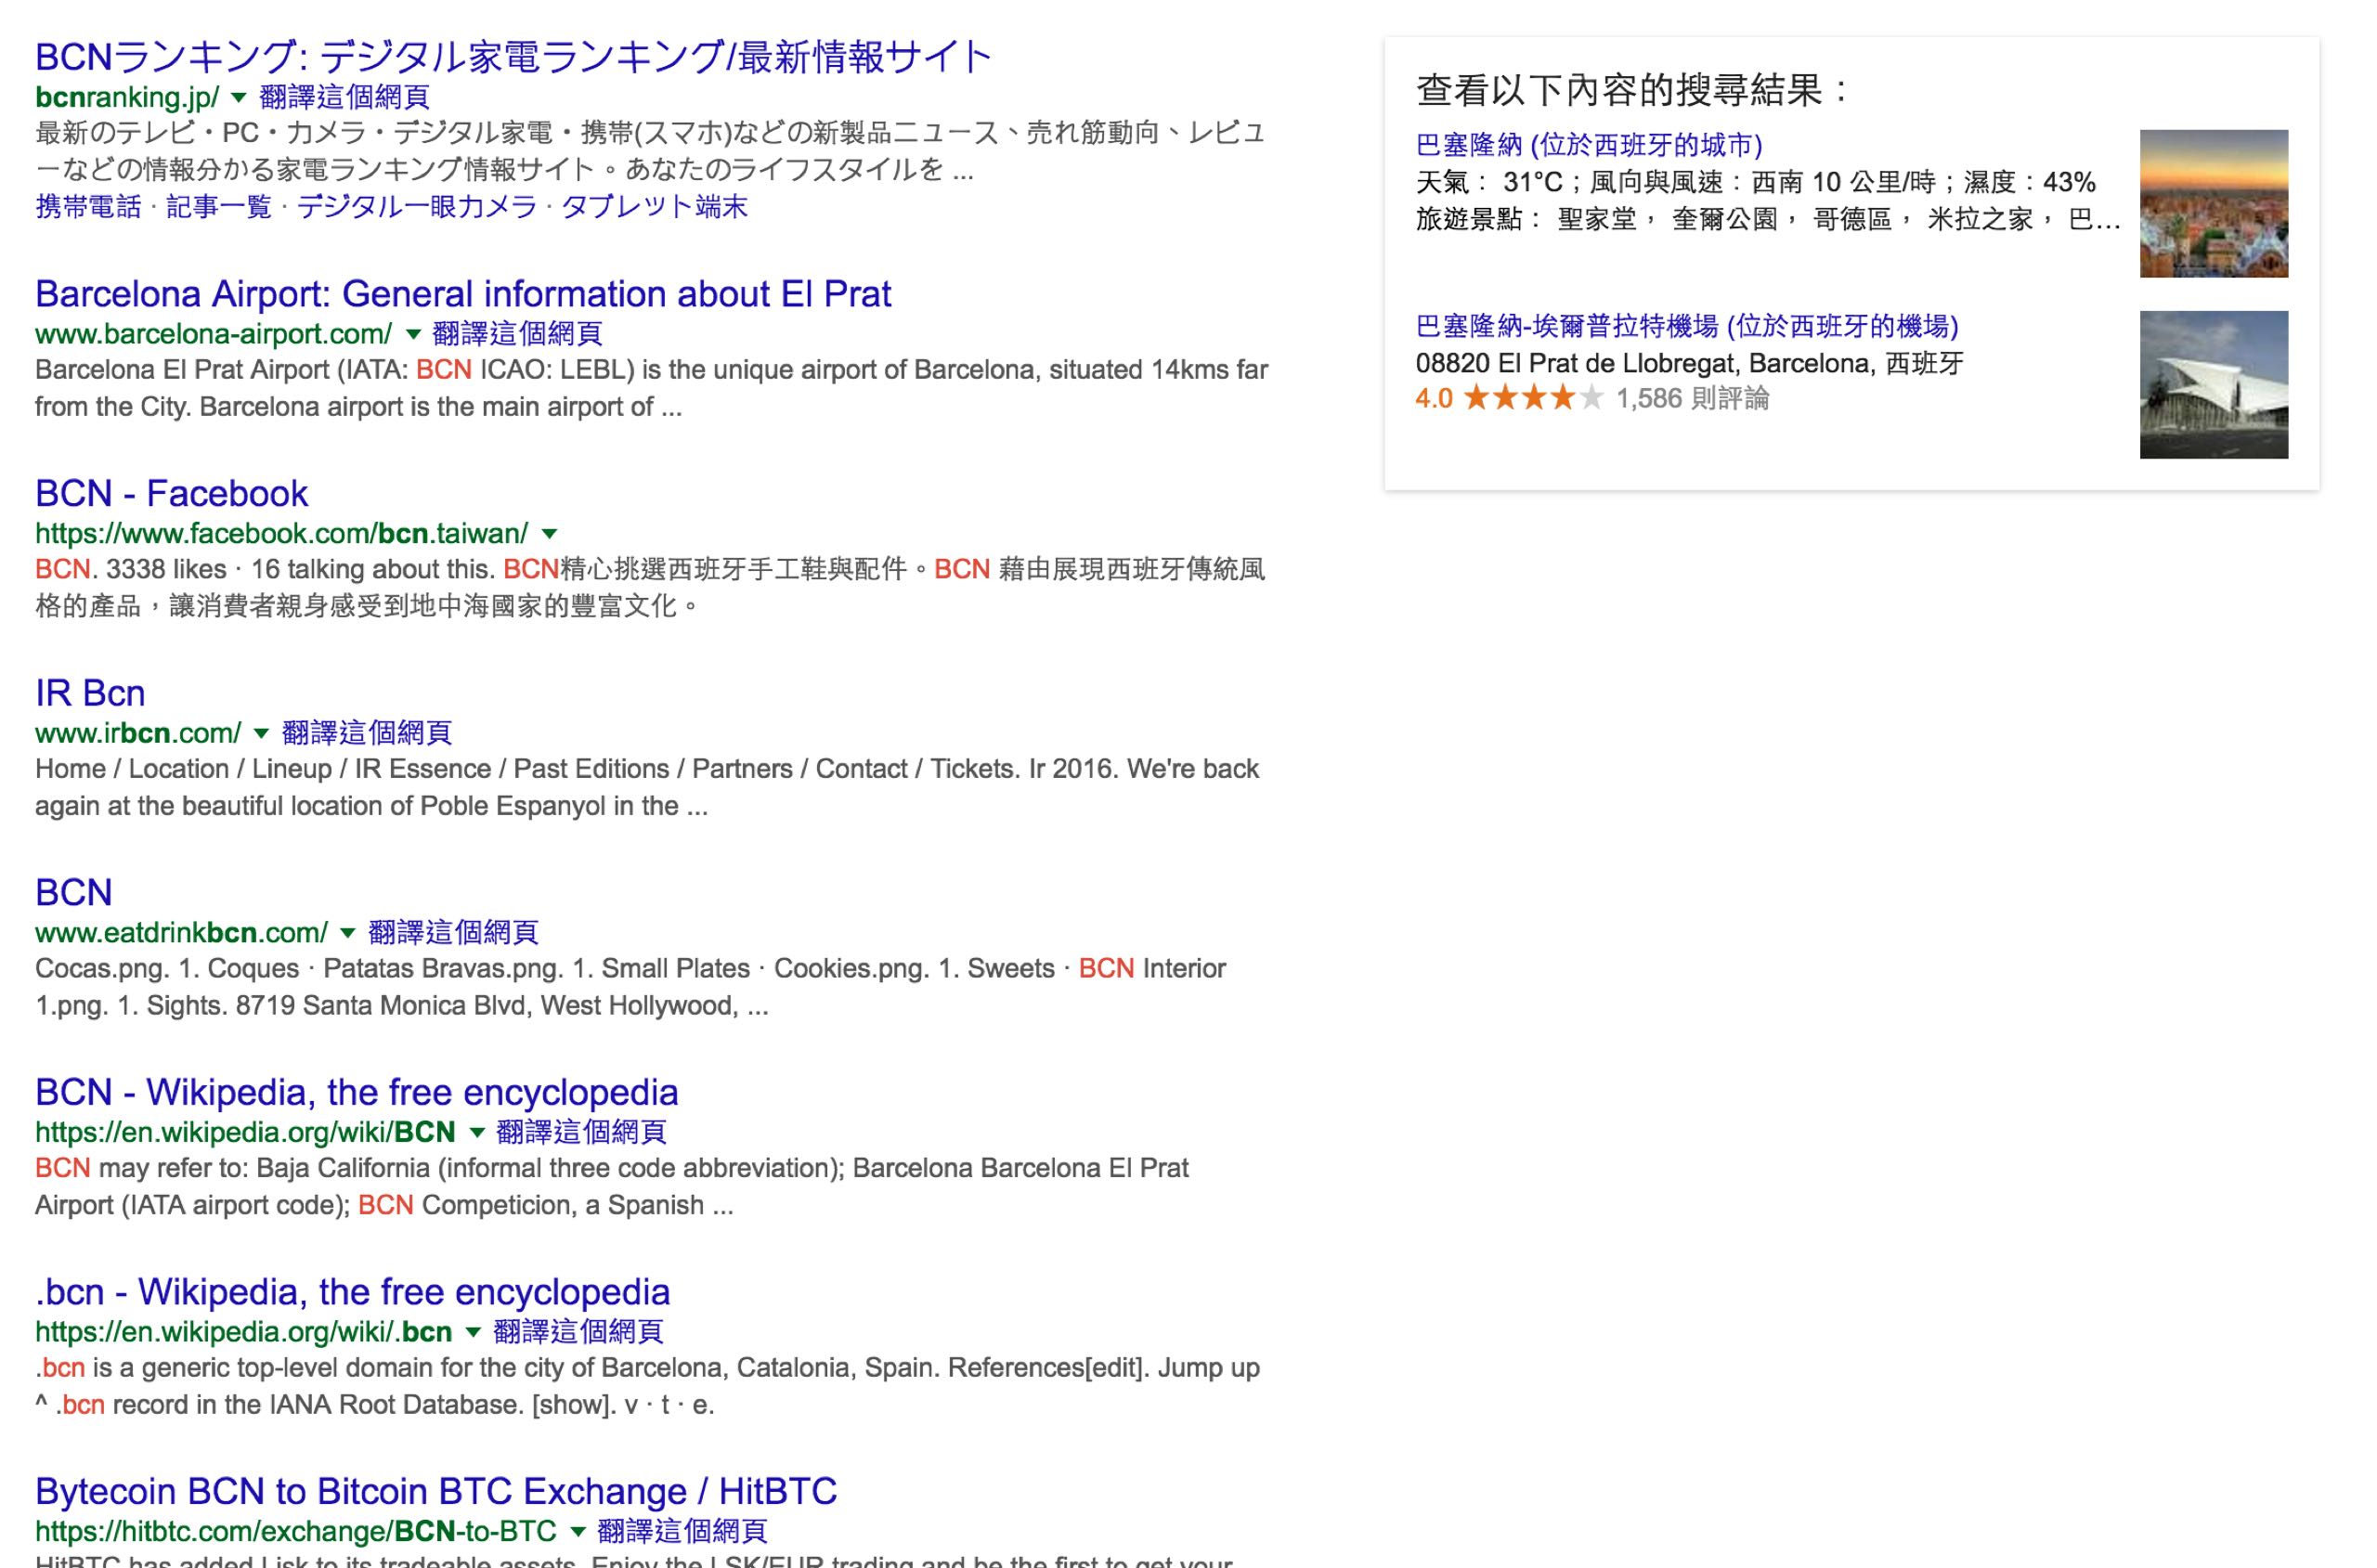The image size is (2377, 1568).
Task: Click the dropdown arrow after facebook.com/bcn.taiwan
Action: [x=549, y=534]
